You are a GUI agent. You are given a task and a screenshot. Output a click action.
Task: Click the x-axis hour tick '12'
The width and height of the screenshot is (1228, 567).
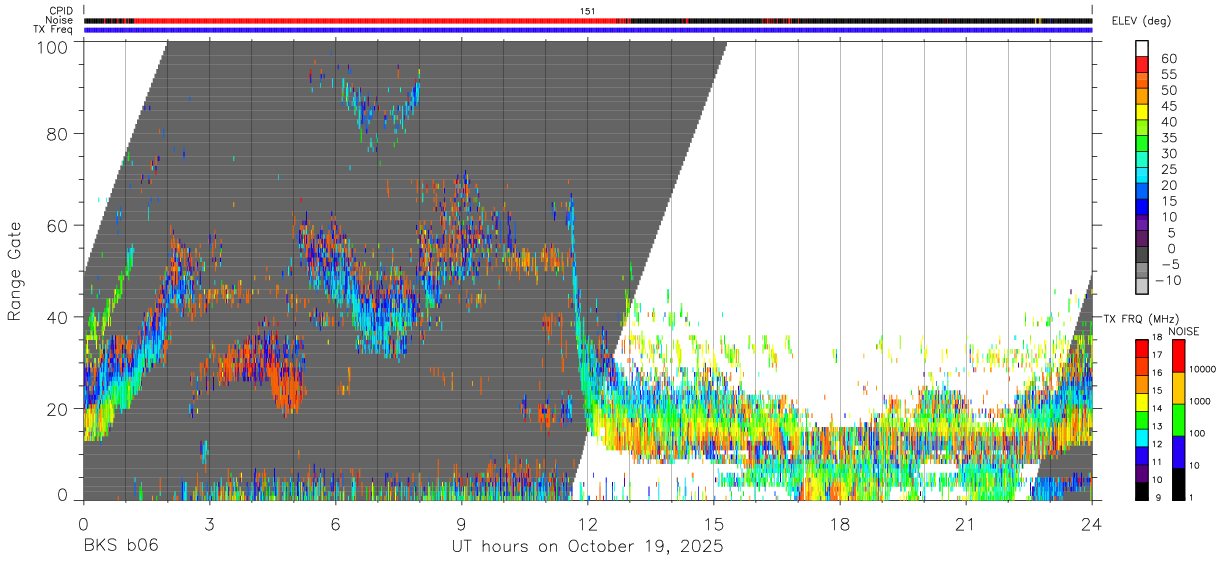pyautogui.click(x=587, y=523)
